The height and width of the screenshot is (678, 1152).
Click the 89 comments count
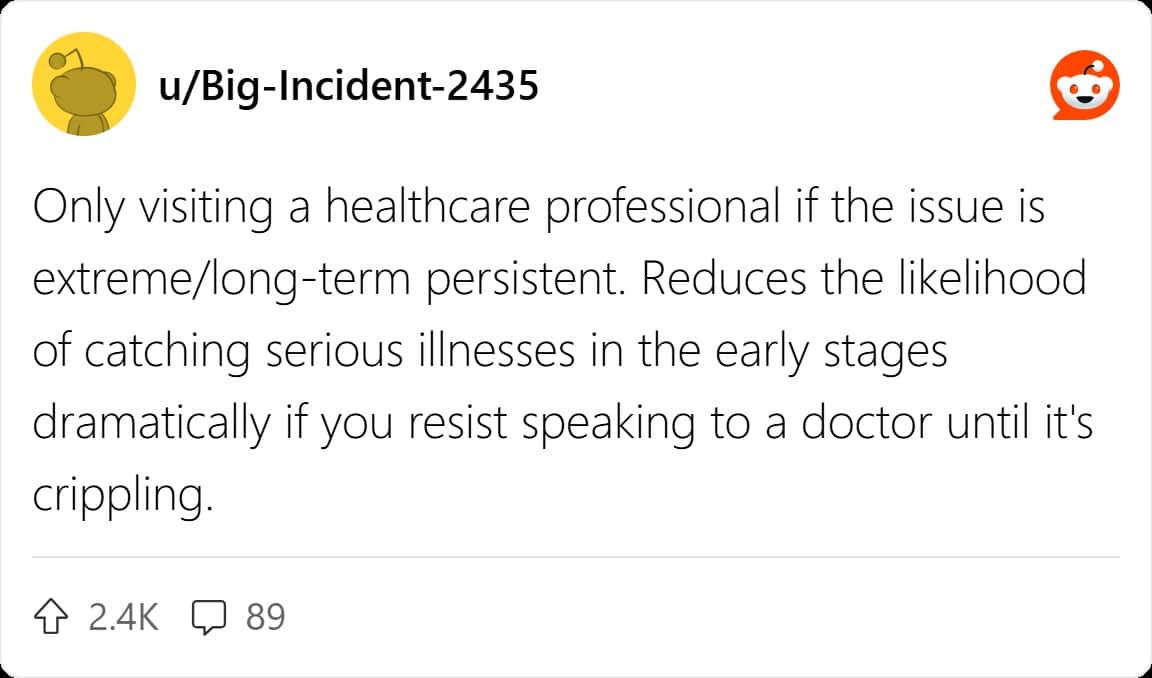(x=265, y=617)
